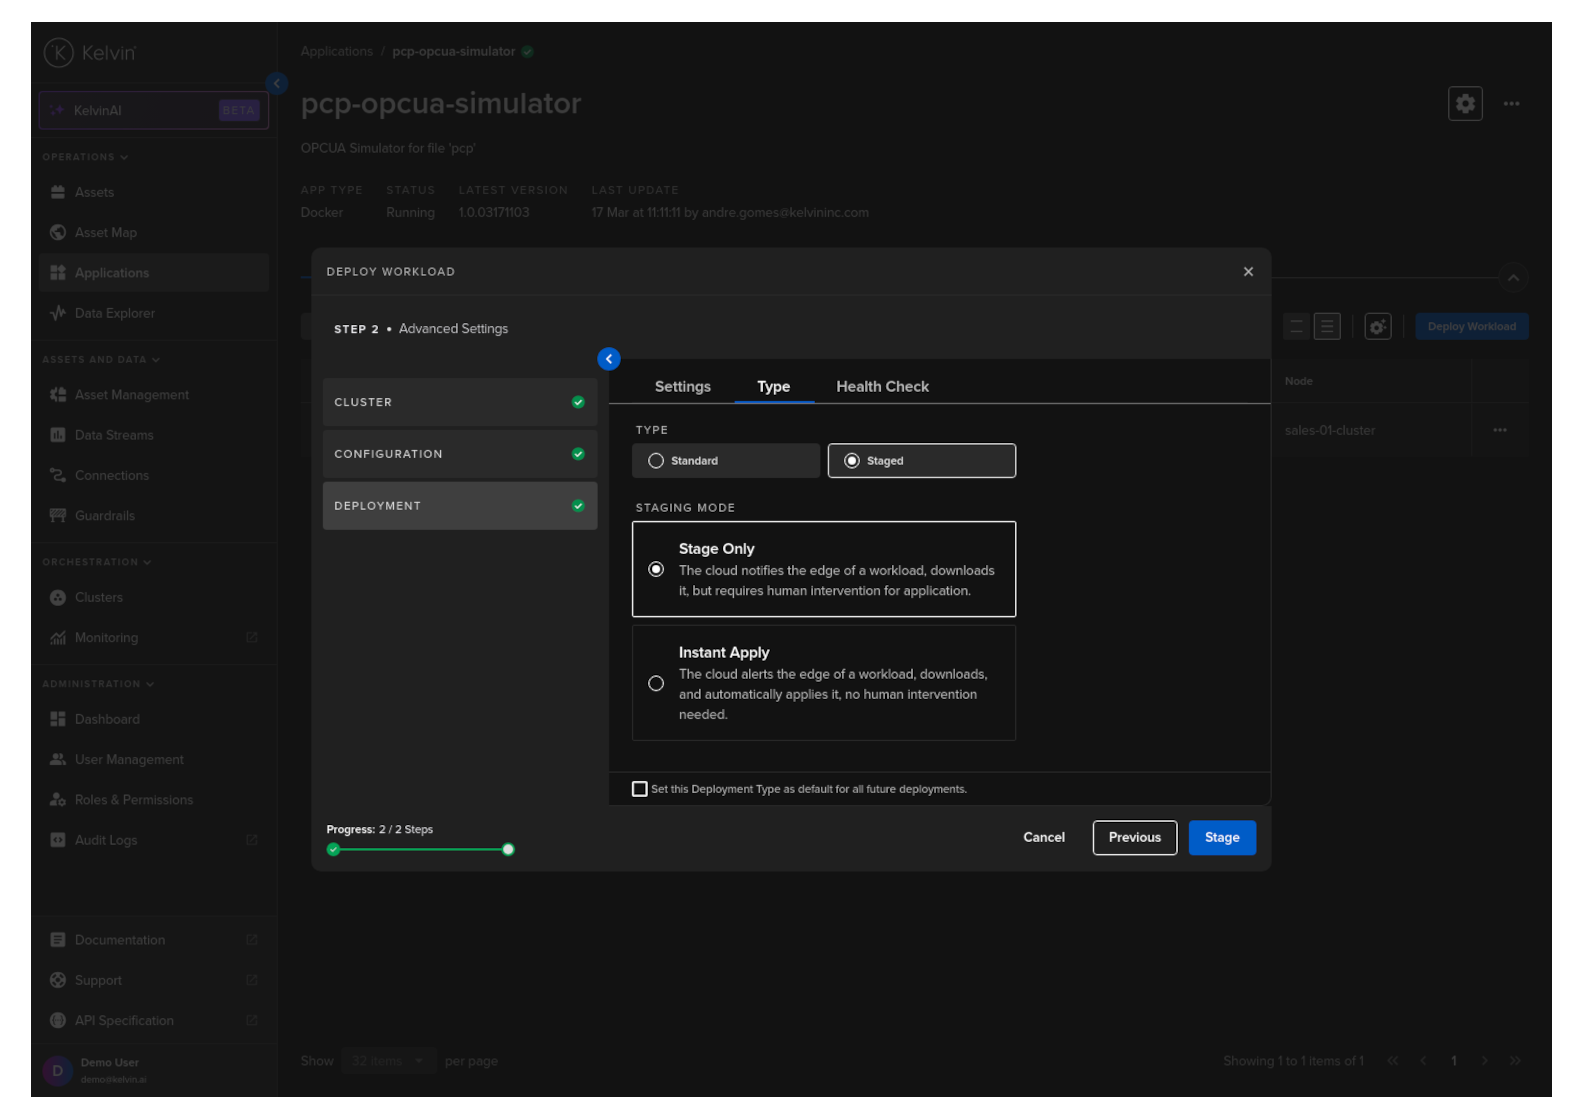
Task: Click the Connections icon in sidebar
Action: pos(58,476)
